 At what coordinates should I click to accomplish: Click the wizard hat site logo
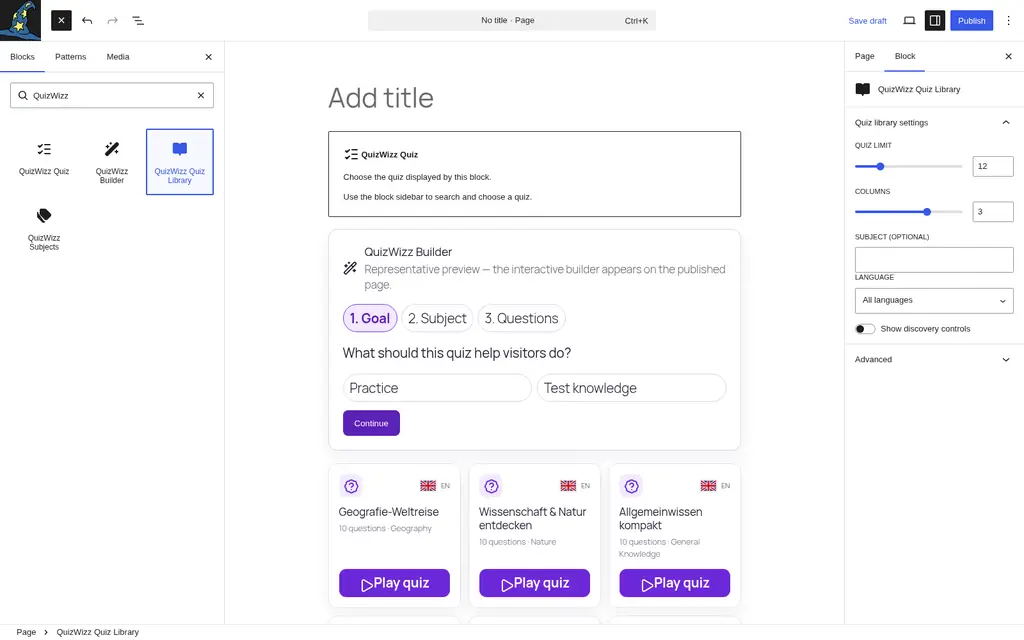point(20,20)
